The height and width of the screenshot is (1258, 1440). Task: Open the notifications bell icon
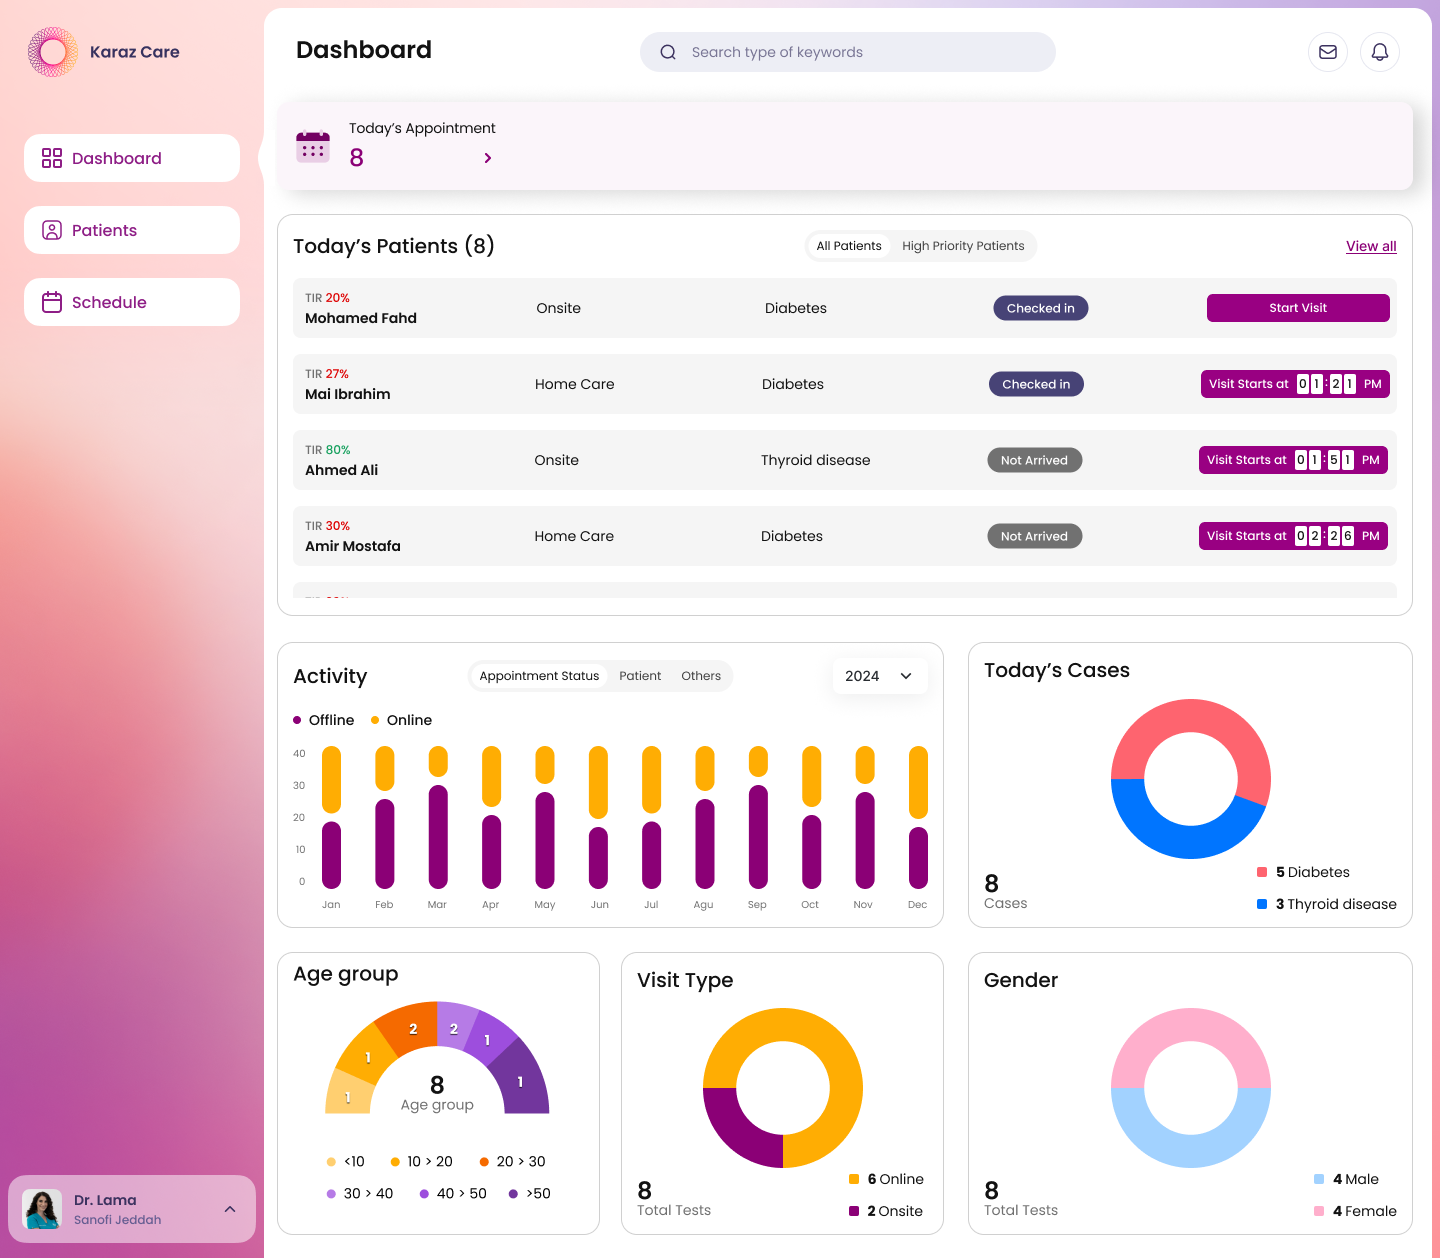click(1380, 52)
